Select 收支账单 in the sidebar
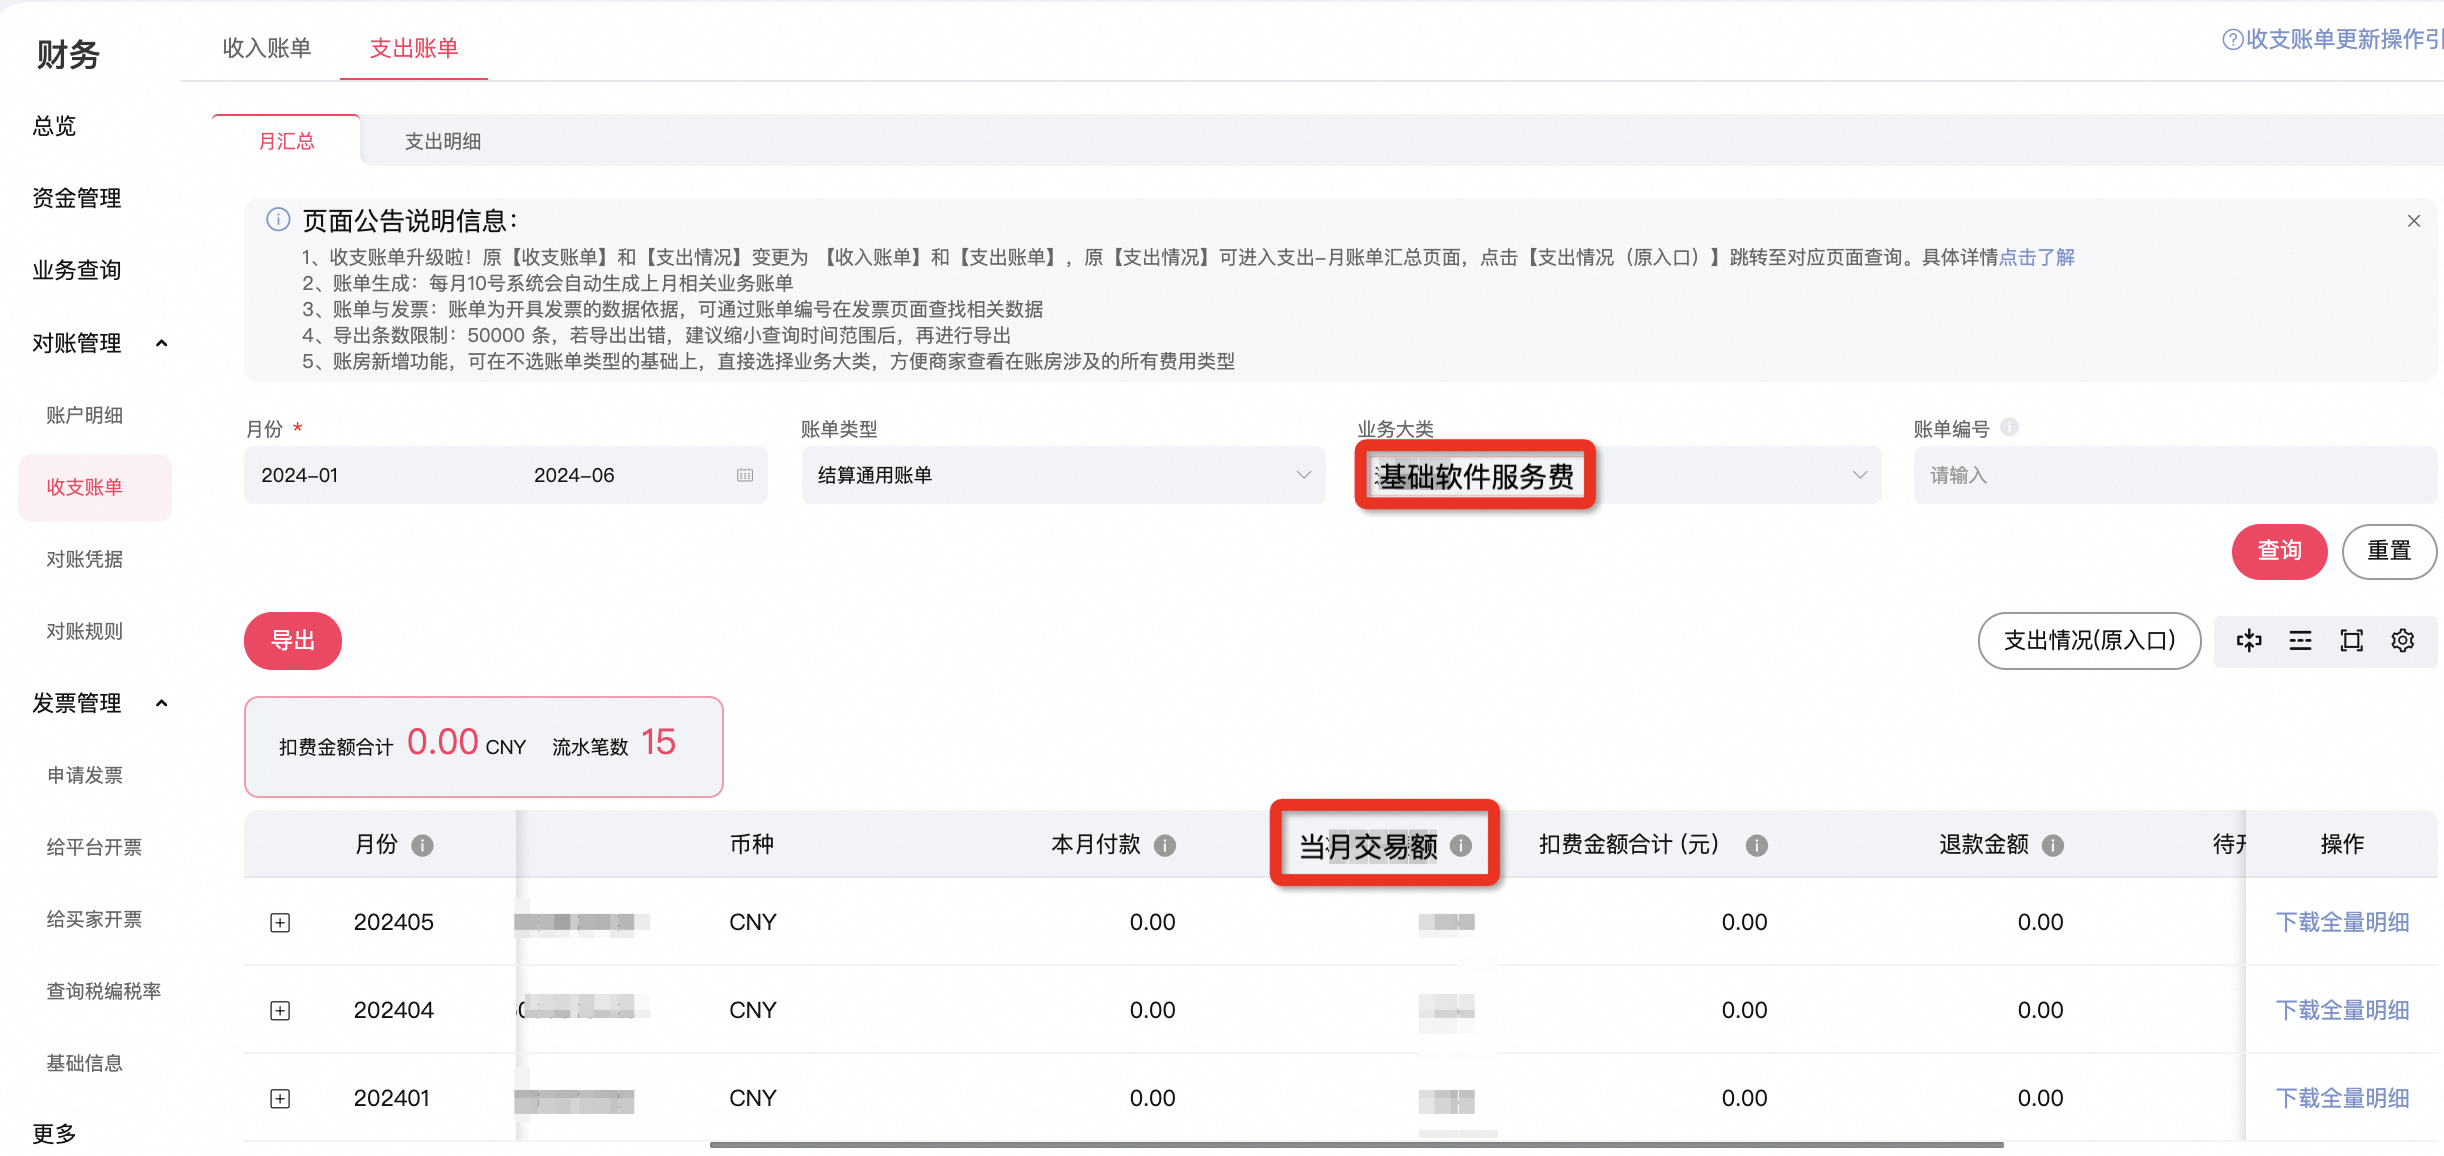 tap(95, 487)
